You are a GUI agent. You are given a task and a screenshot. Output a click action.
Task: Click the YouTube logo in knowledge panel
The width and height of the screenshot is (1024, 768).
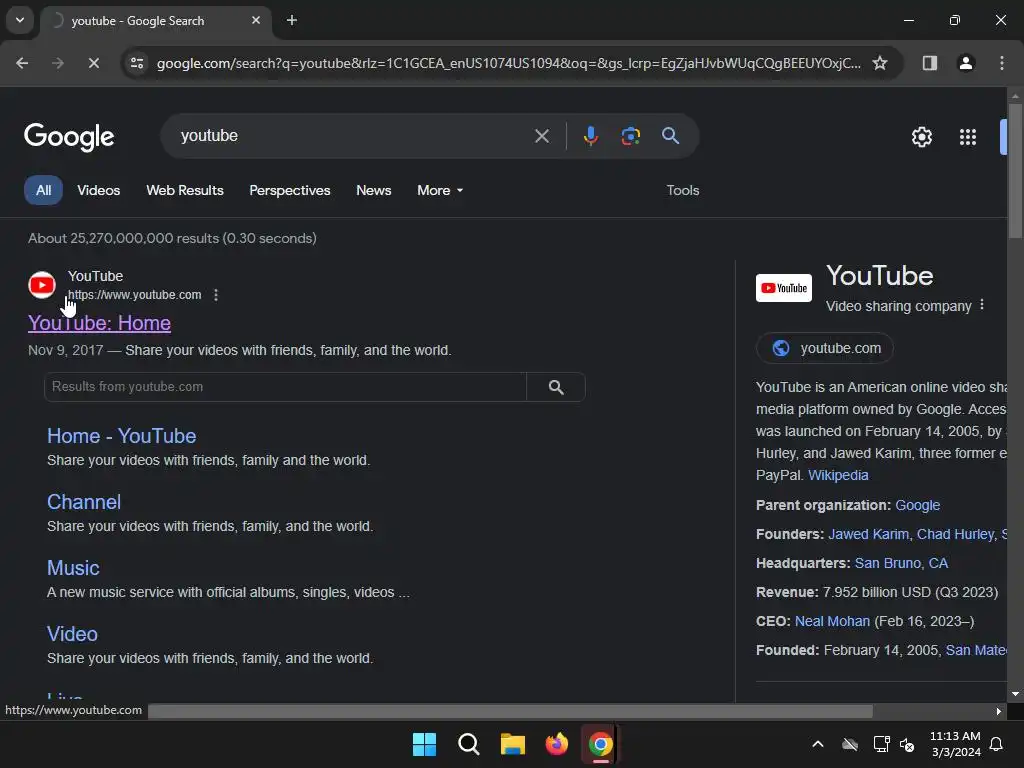pyautogui.click(x=784, y=288)
